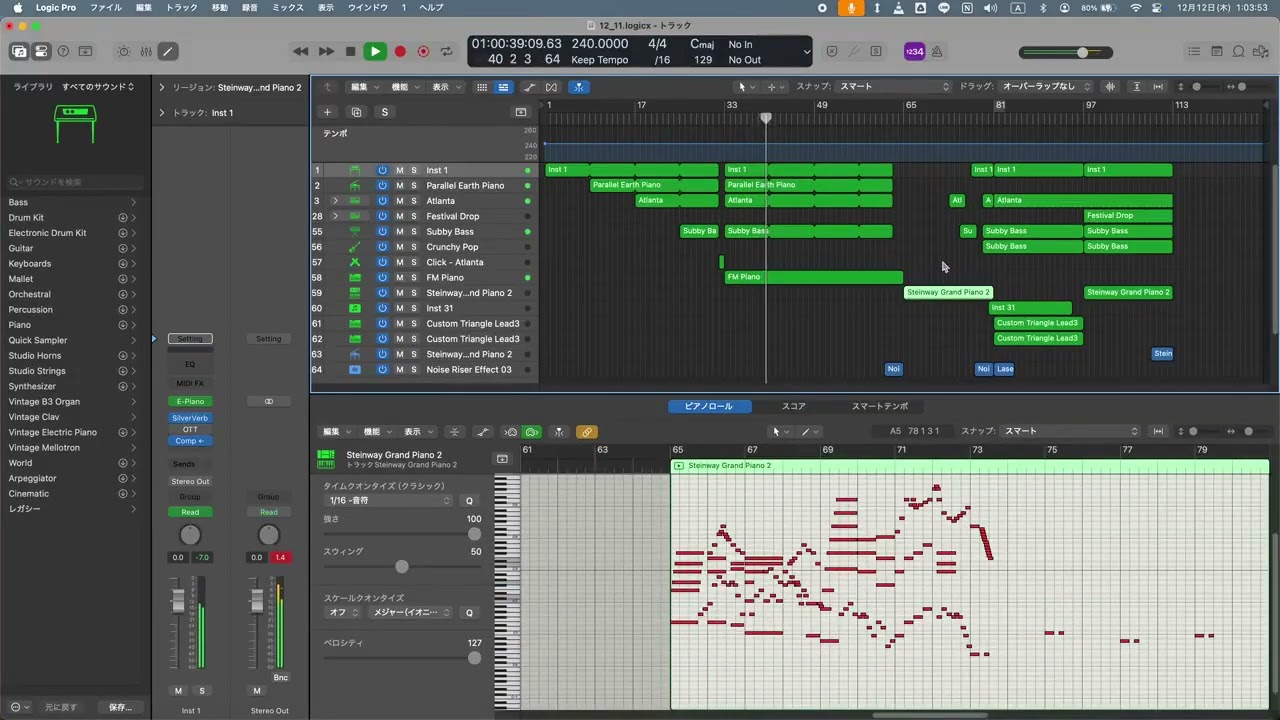Expand the リージョン inspector section

coord(162,87)
